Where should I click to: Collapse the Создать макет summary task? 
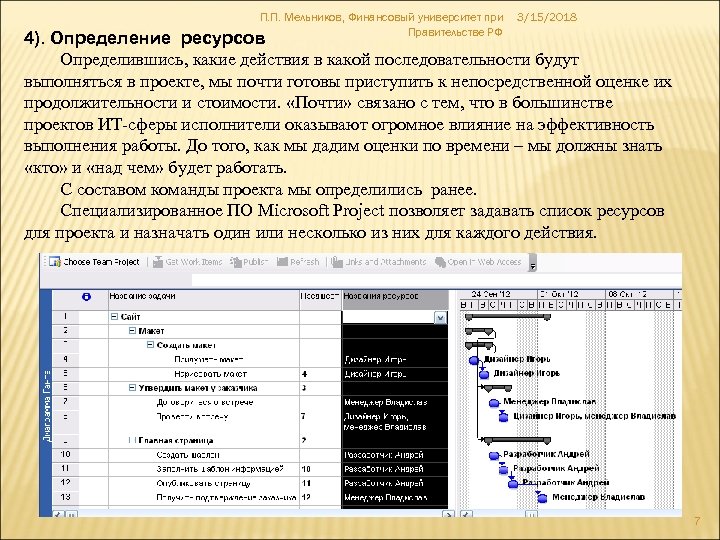pos(150,344)
